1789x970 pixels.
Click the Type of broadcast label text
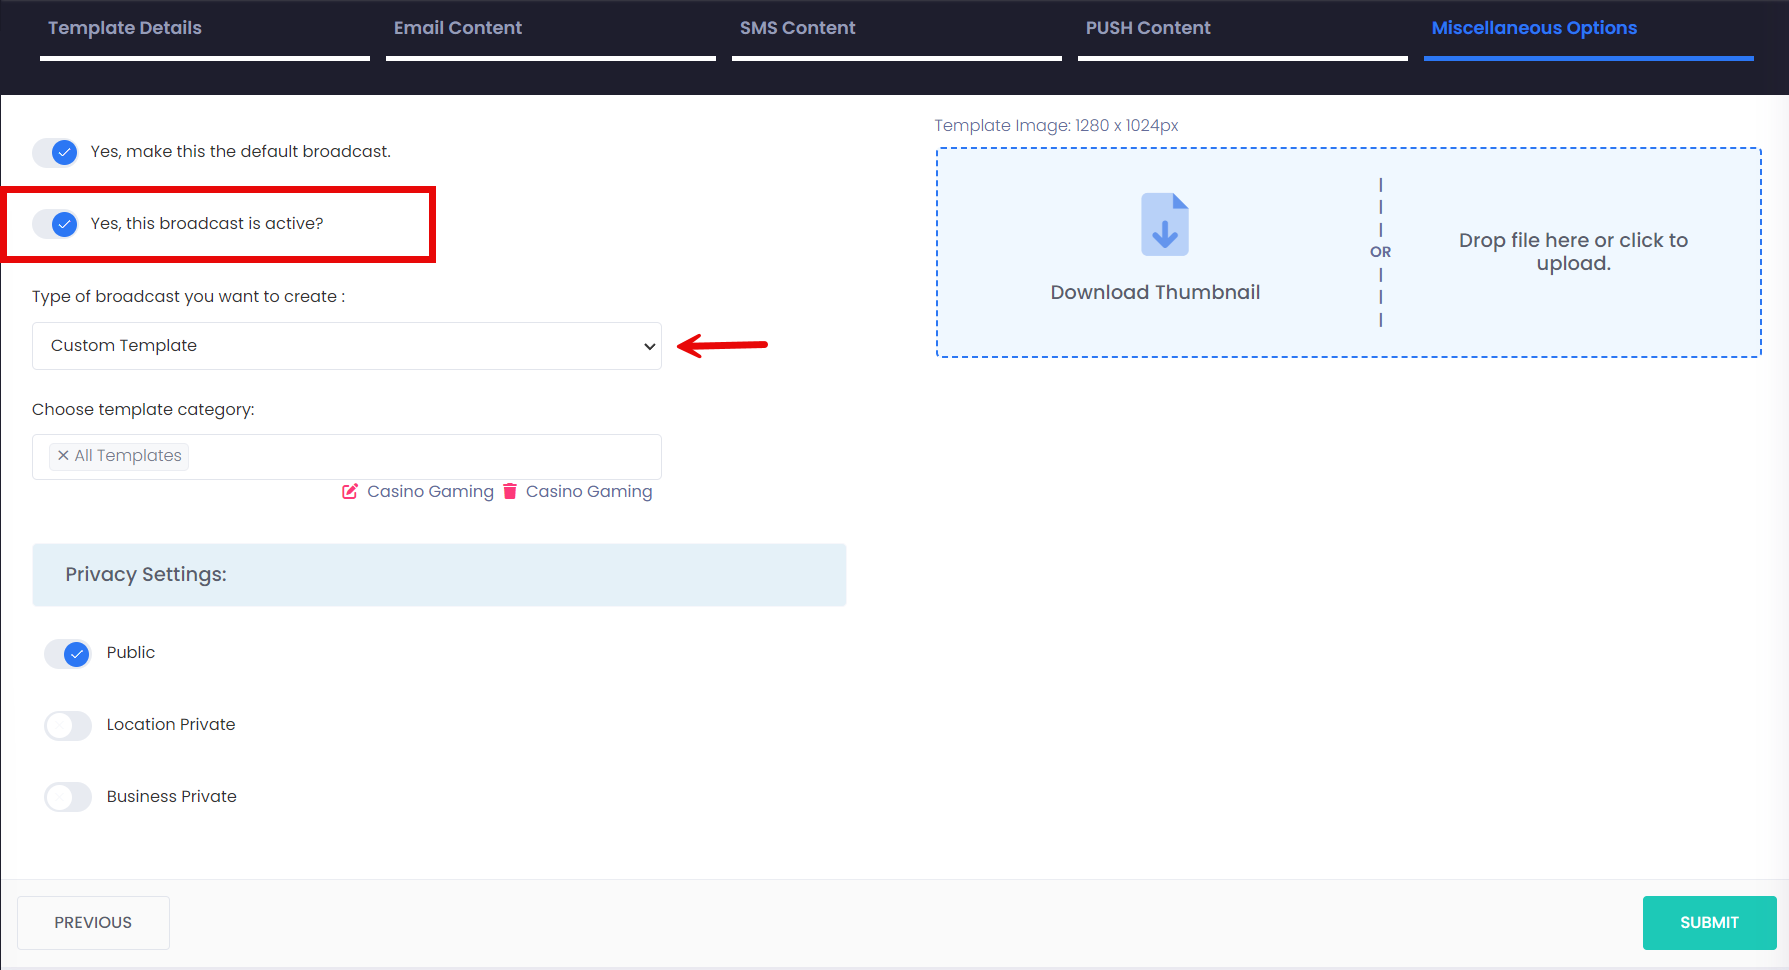click(188, 296)
